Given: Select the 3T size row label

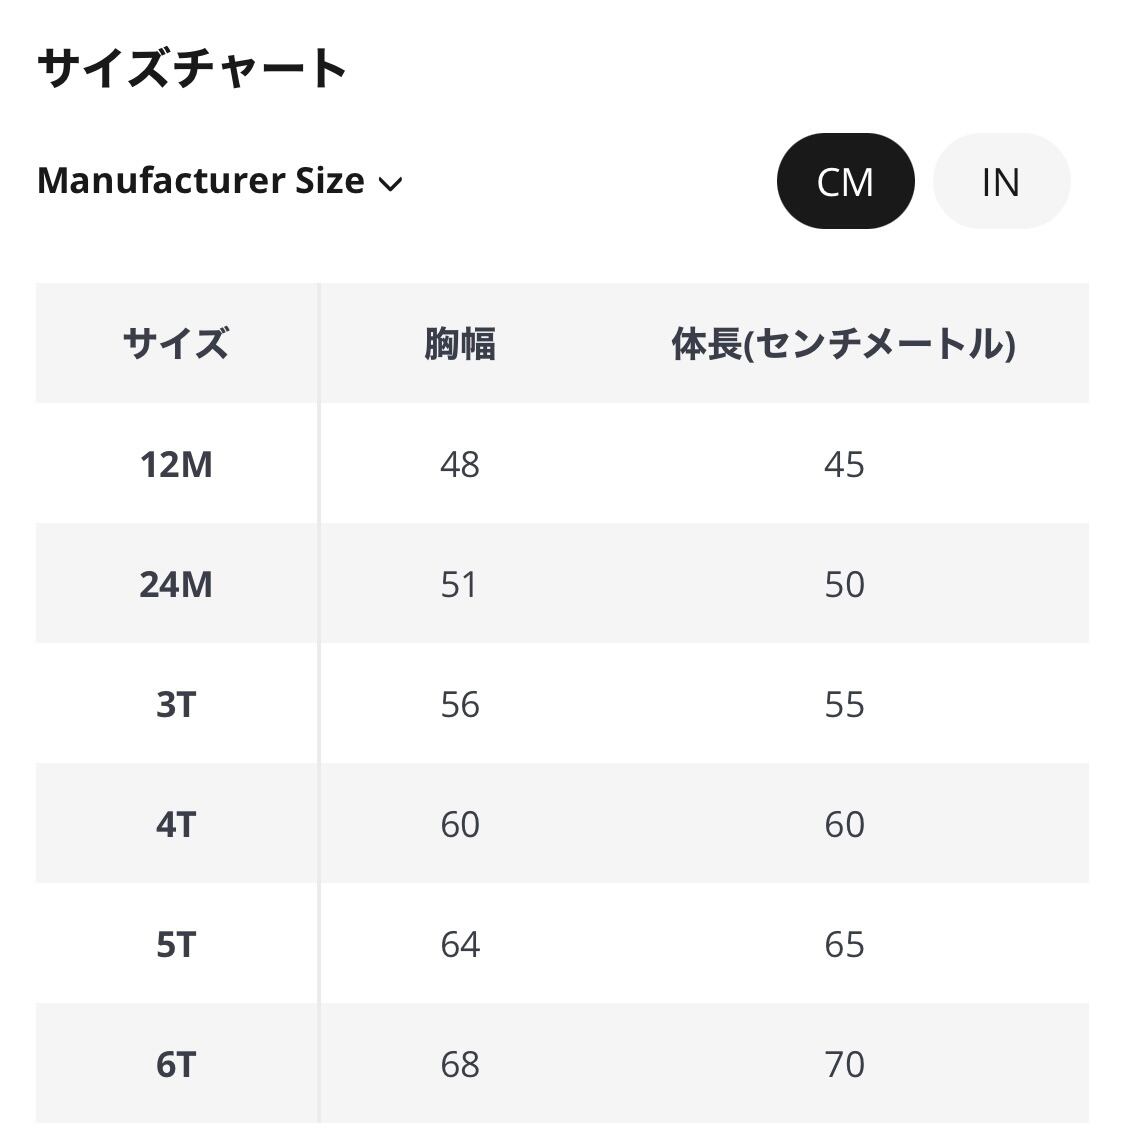Looking at the screenshot, I should [x=176, y=704].
